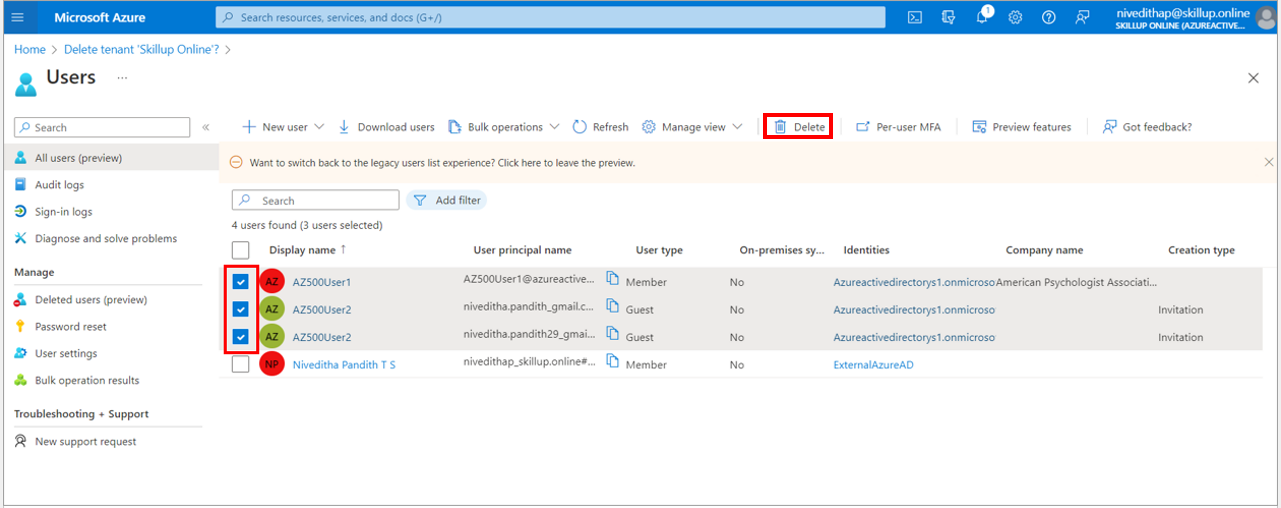Toggle the select-all header checkbox
The width and height of the screenshot is (1281, 508).
tap(241, 250)
